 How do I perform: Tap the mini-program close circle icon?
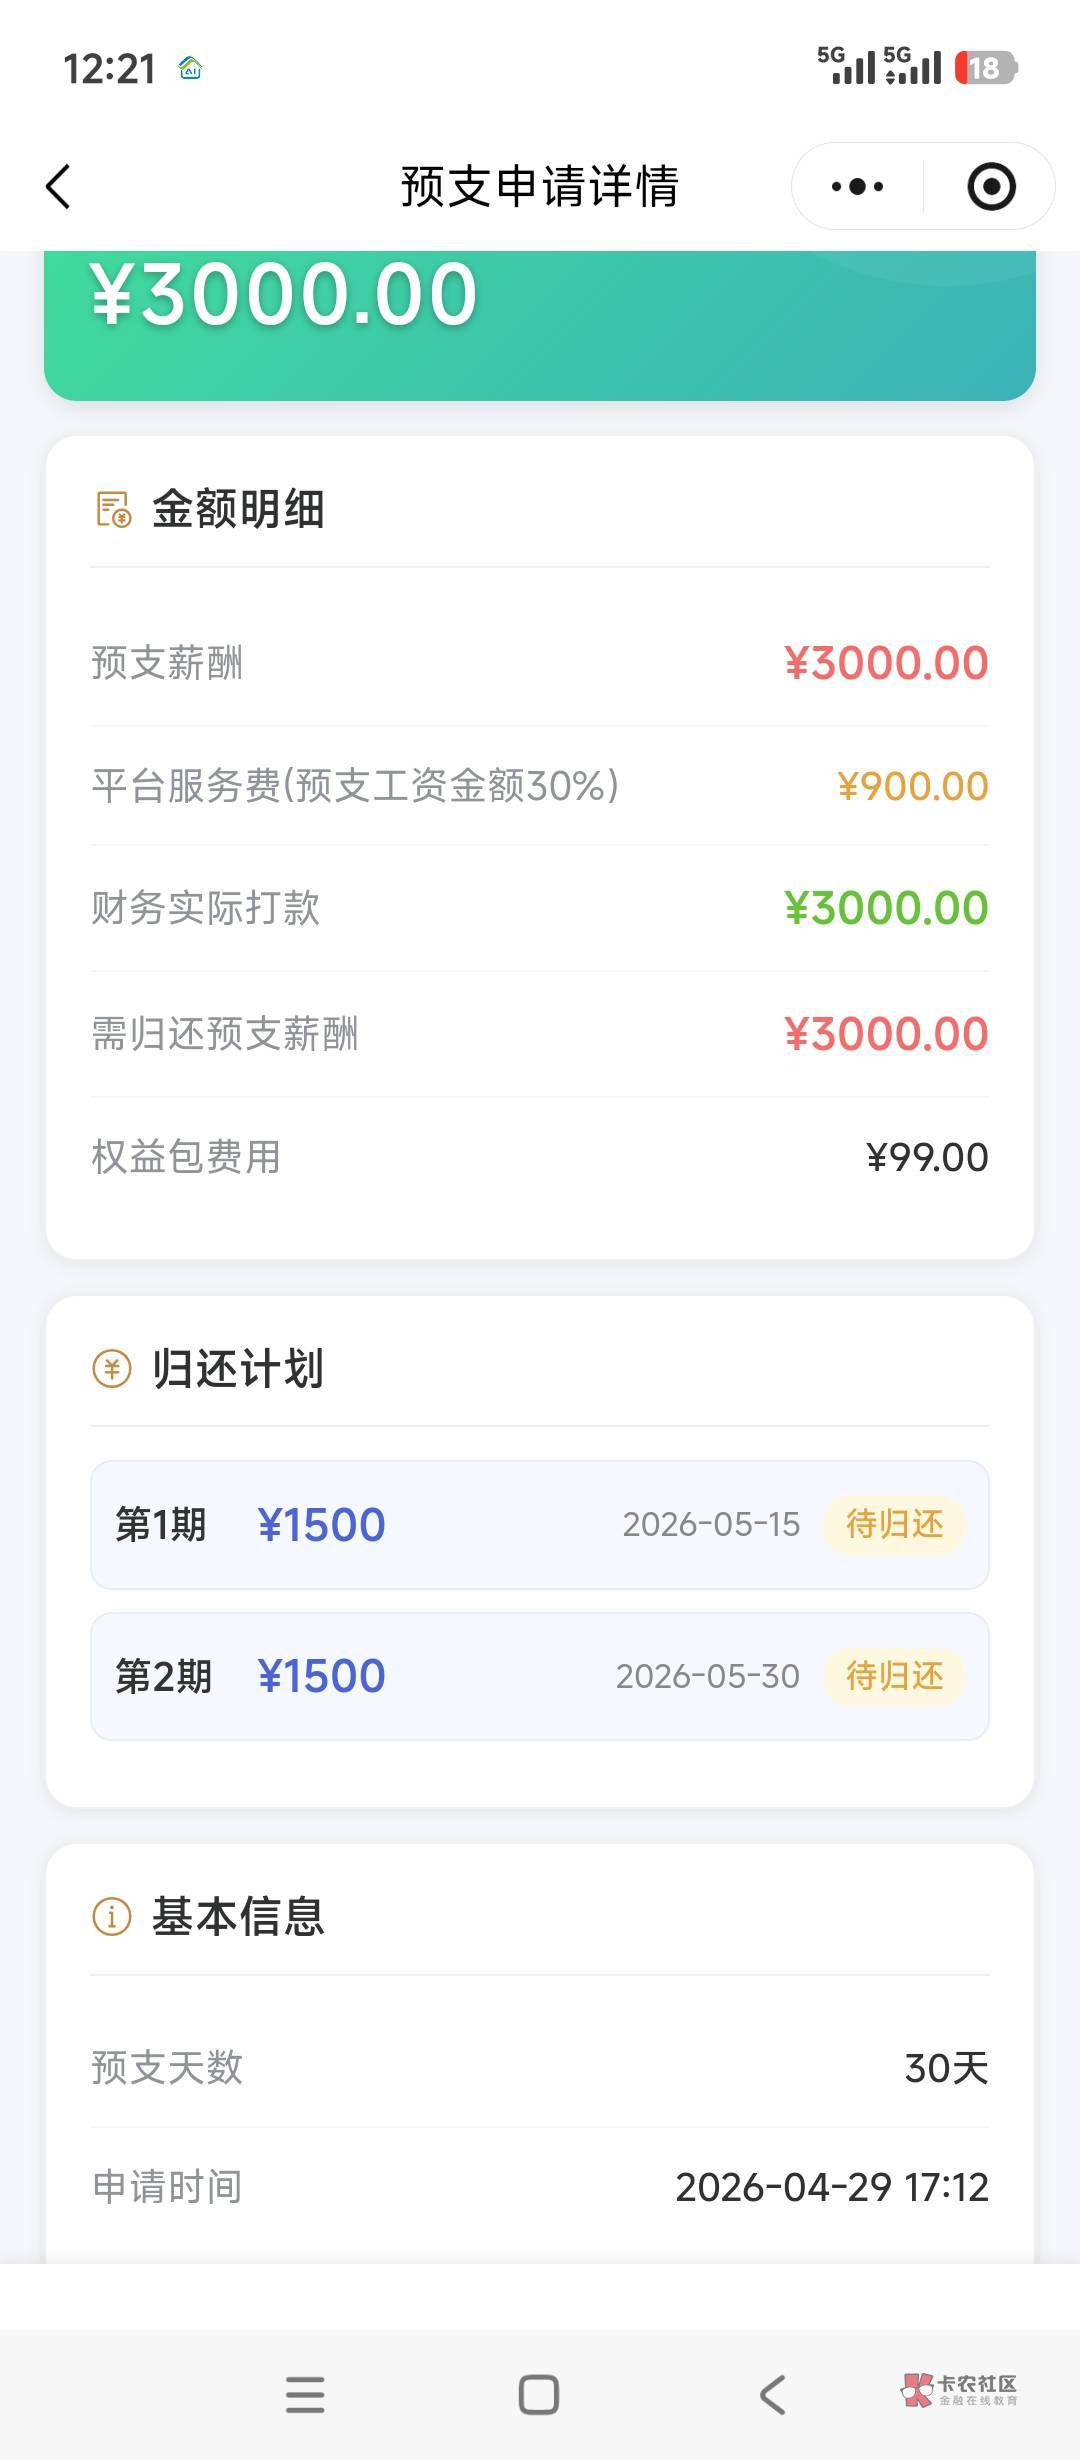click(x=991, y=187)
